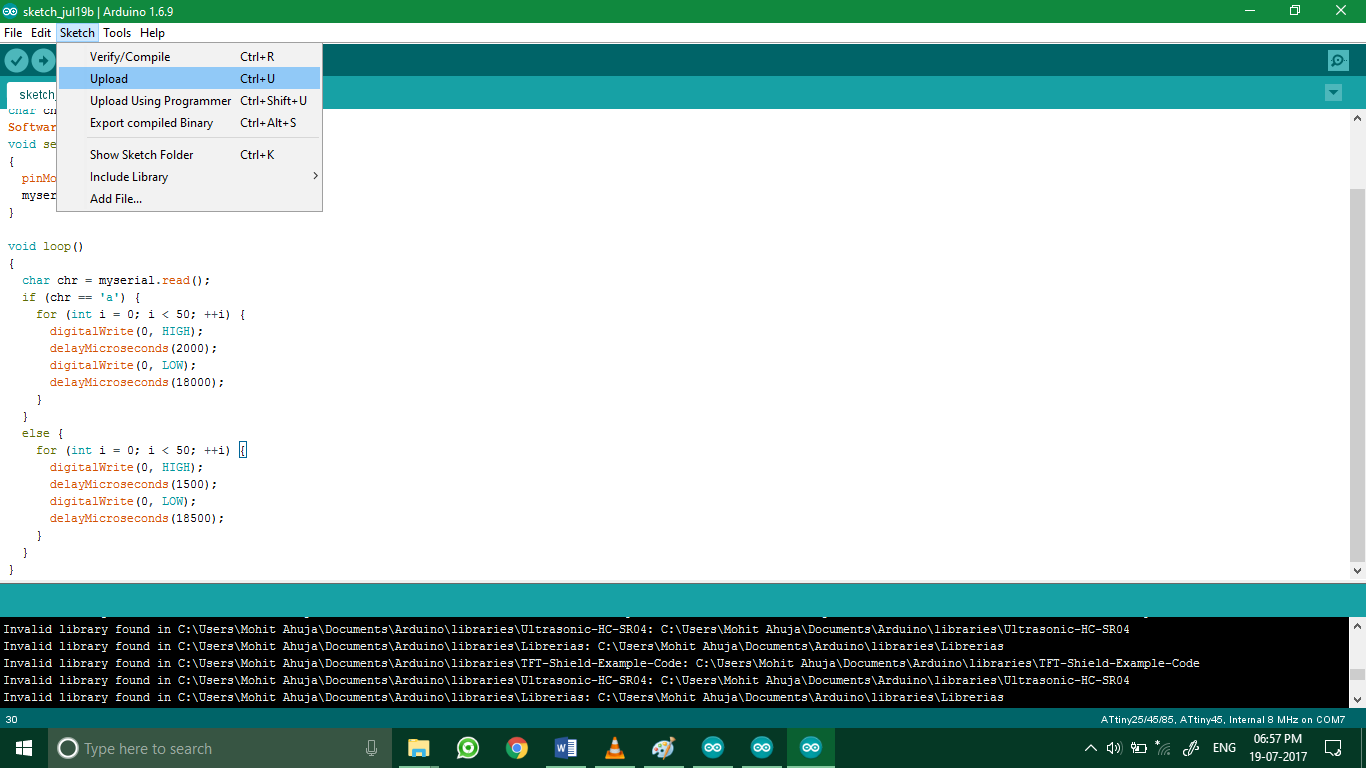Select Add File... menu entry
Viewport: 1366px width, 768px height.
tap(189, 199)
